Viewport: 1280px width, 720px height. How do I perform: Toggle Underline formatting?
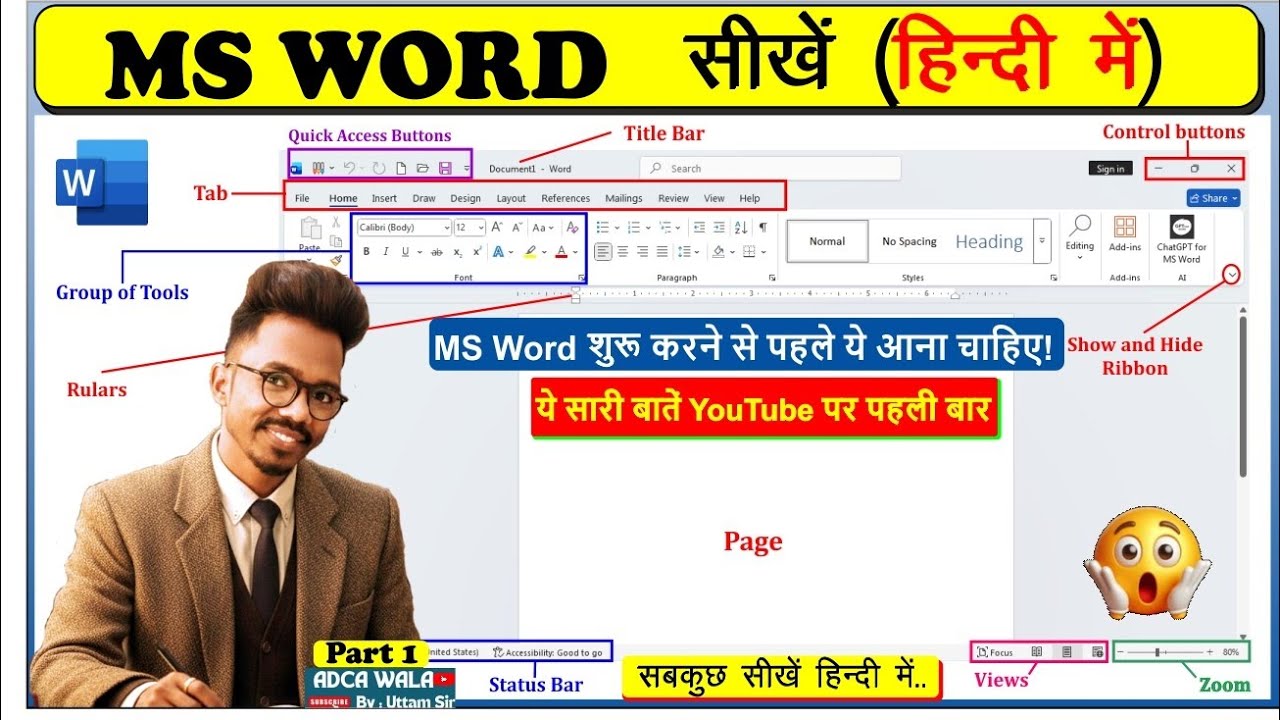click(x=405, y=252)
